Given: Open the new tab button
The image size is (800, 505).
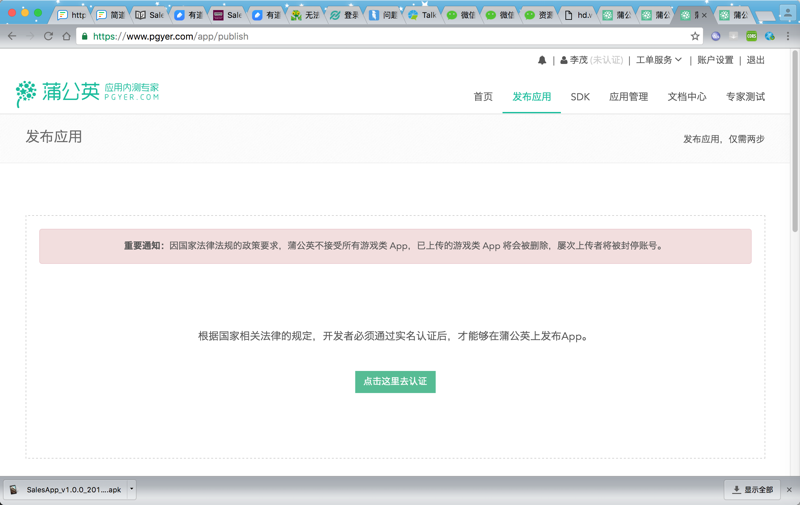Looking at the screenshot, I should 764,16.
